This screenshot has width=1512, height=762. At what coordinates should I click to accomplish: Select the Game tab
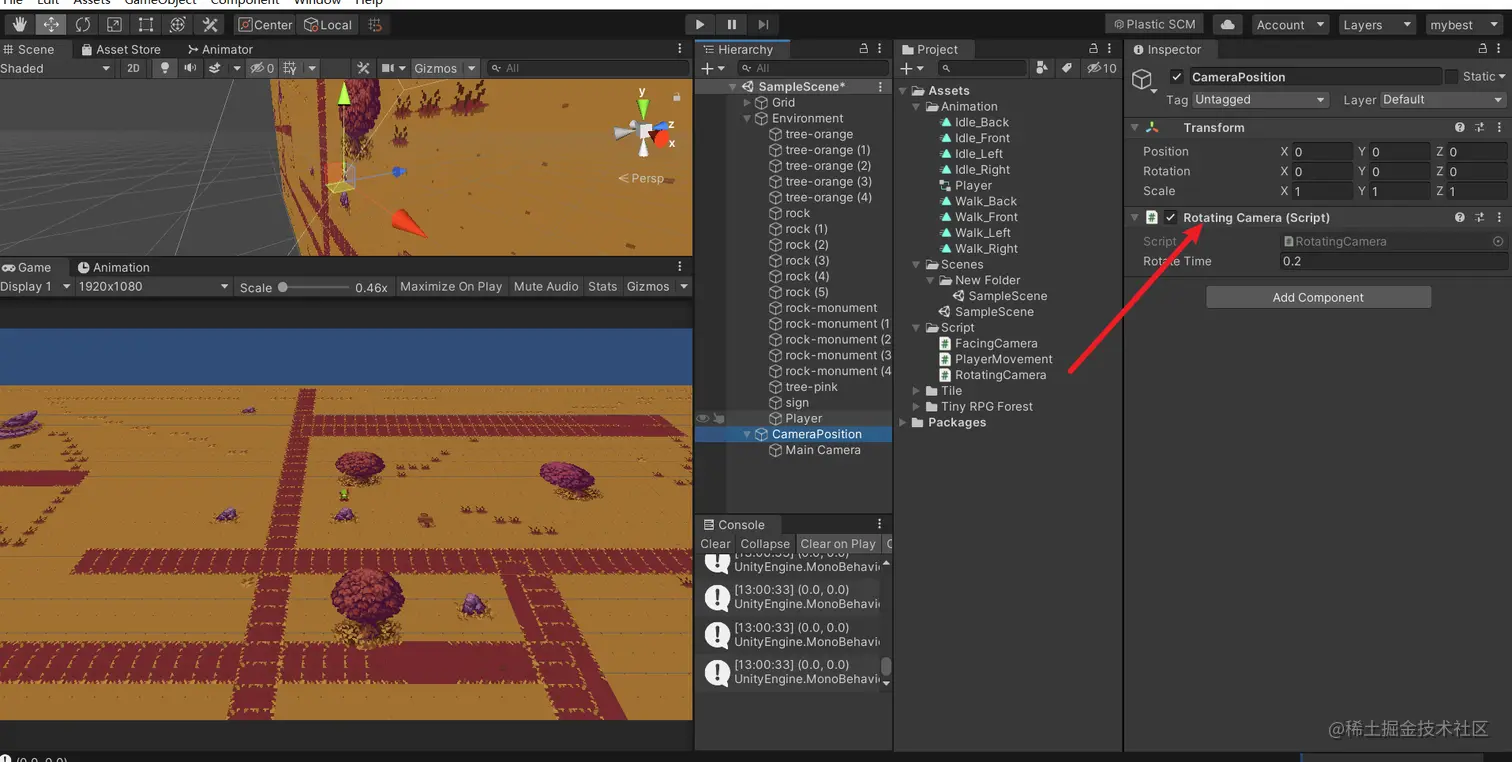[x=27, y=267]
